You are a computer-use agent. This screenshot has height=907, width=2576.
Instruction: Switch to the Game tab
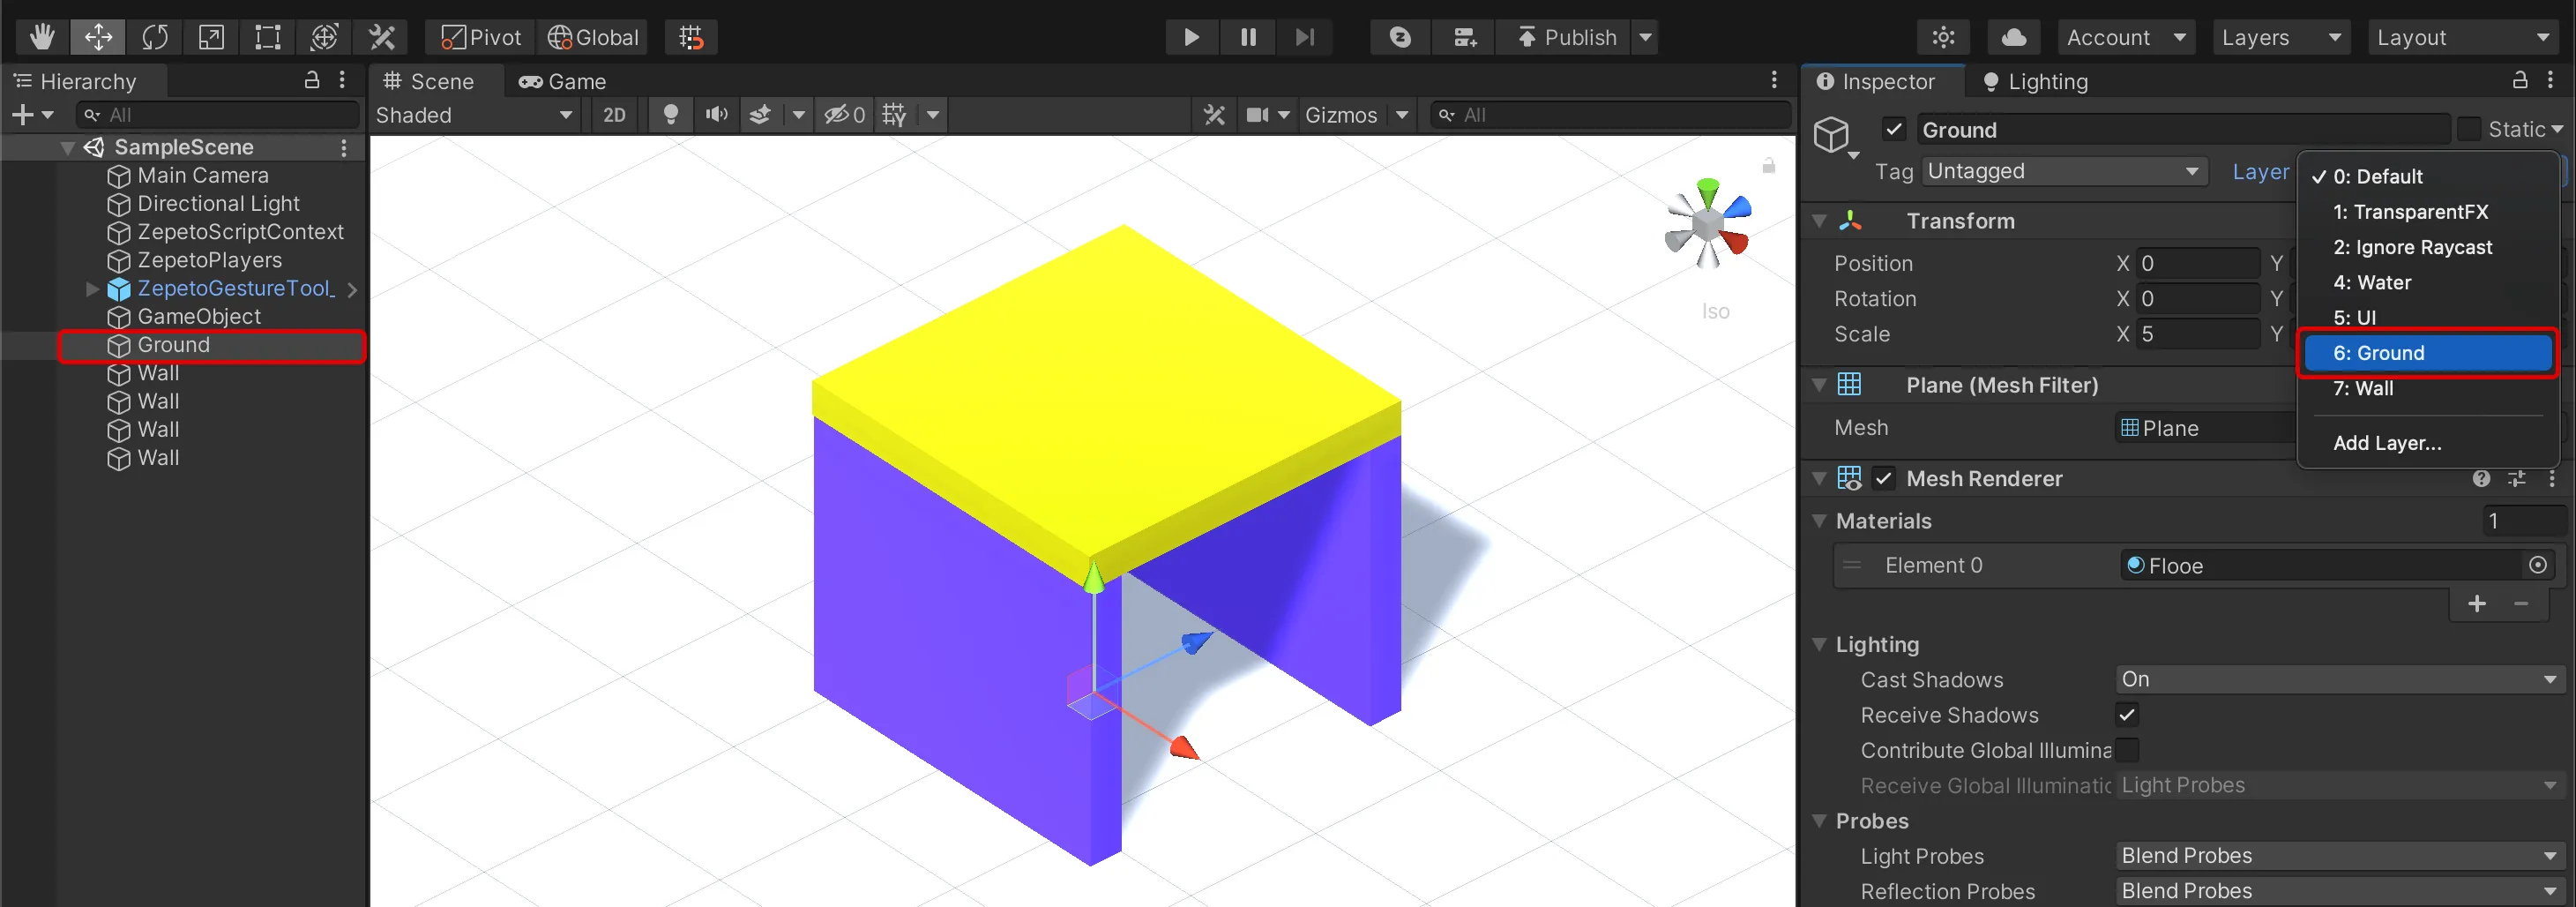pyautogui.click(x=563, y=81)
